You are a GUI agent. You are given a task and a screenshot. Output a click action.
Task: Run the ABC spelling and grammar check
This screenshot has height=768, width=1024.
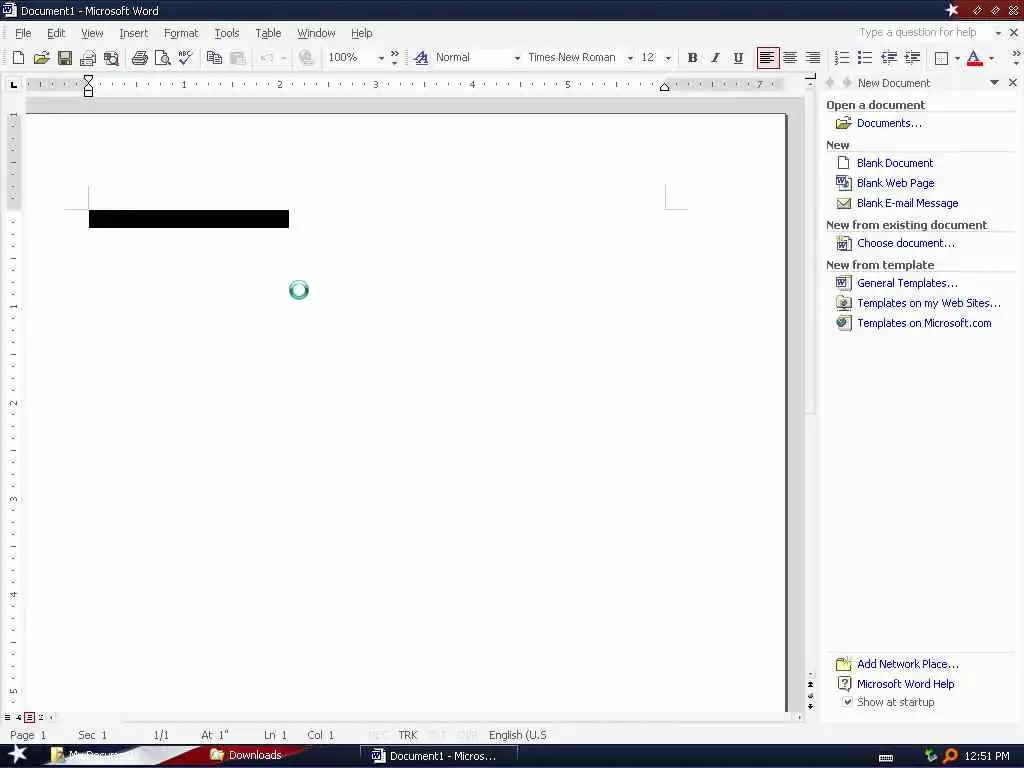(185, 58)
